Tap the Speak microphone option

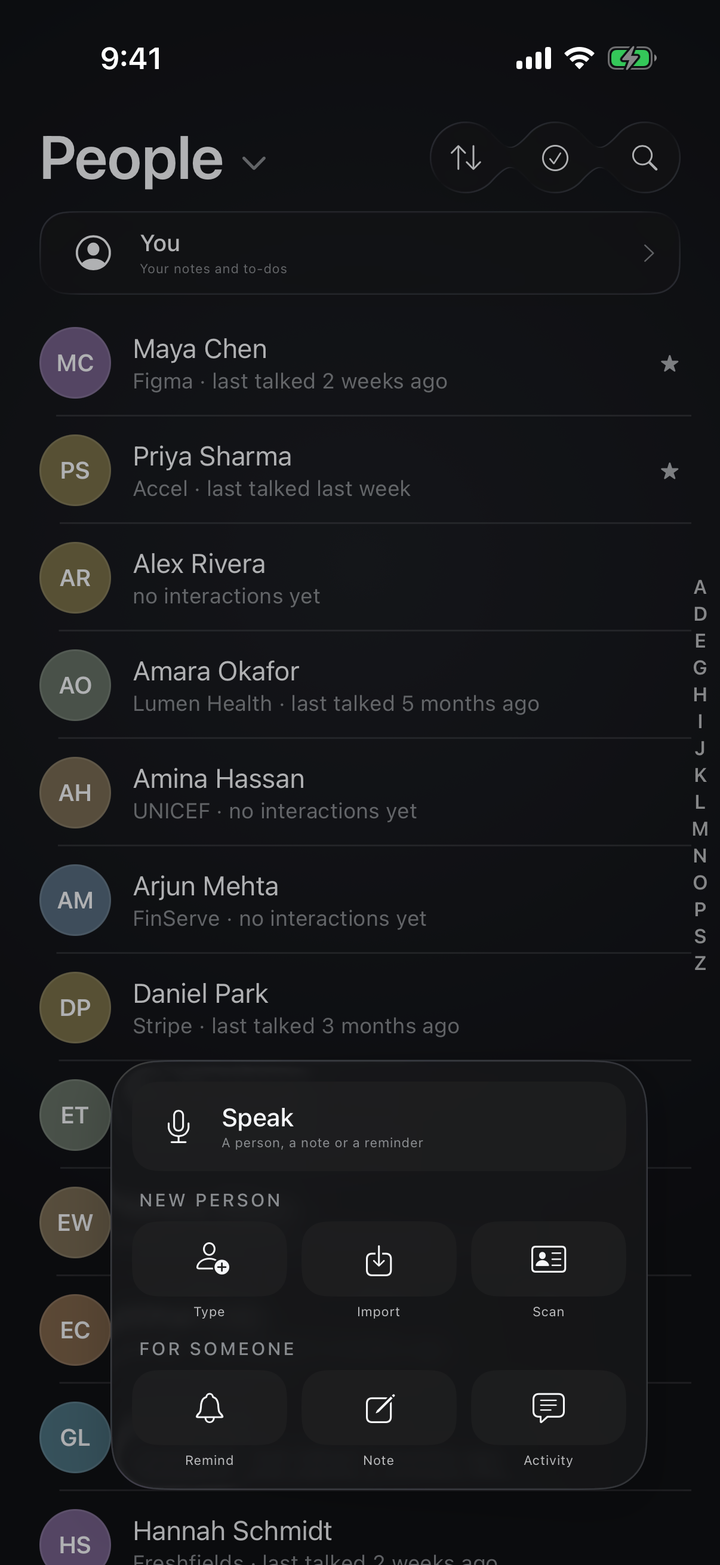pyautogui.click(x=379, y=1126)
